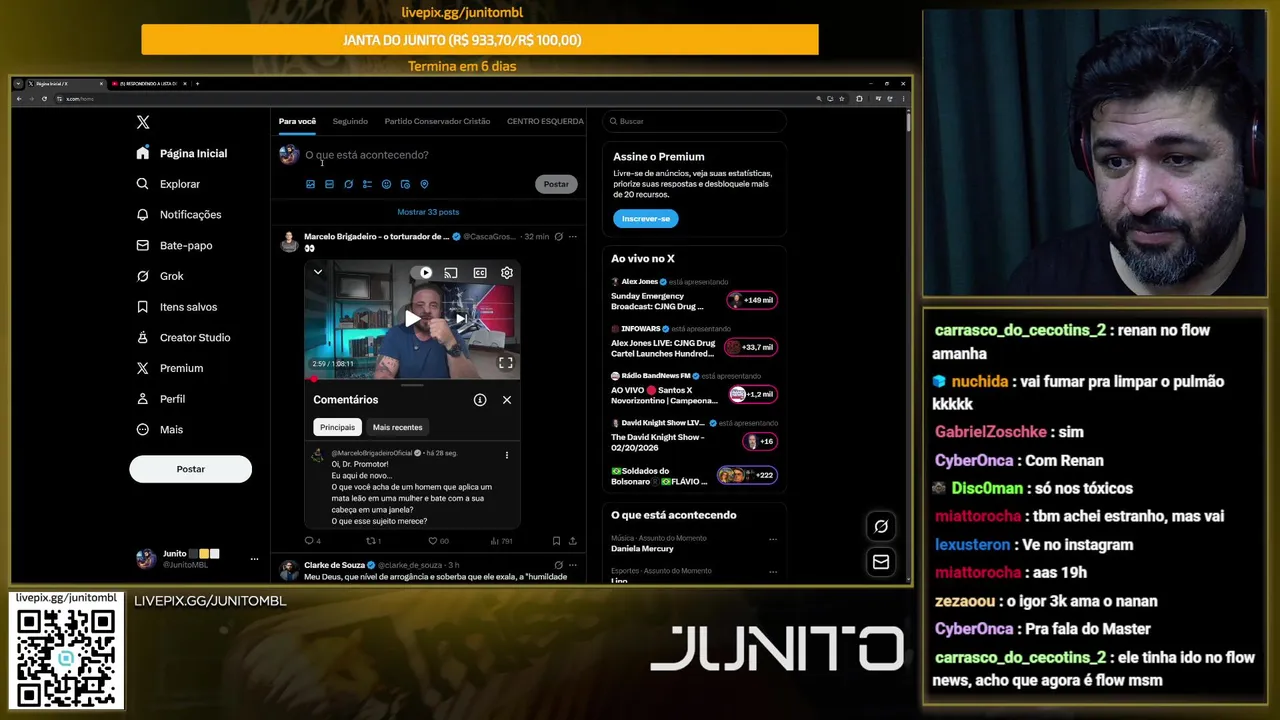Open Comentários info icon
1280x720 pixels.
coord(480,399)
